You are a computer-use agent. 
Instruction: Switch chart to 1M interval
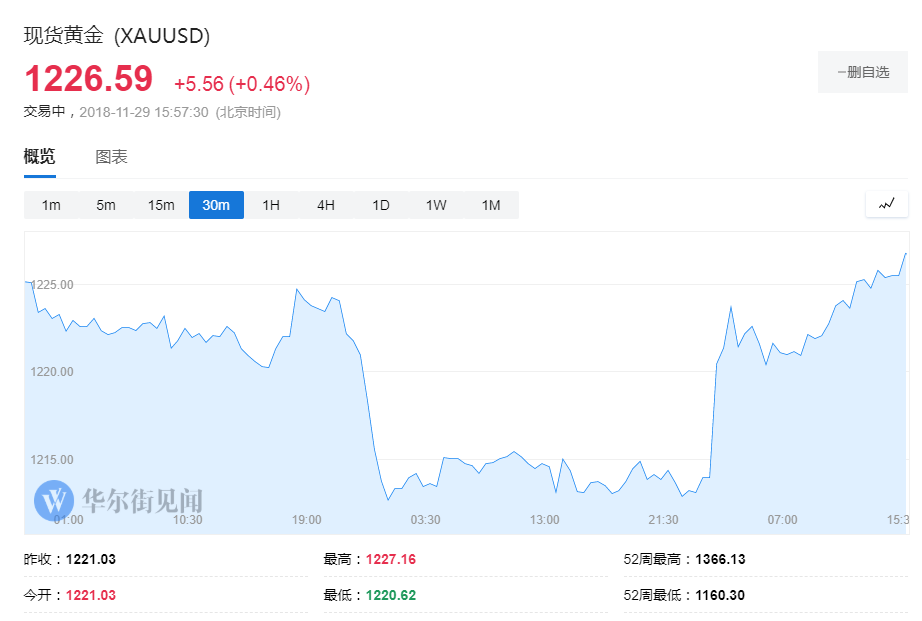491,205
